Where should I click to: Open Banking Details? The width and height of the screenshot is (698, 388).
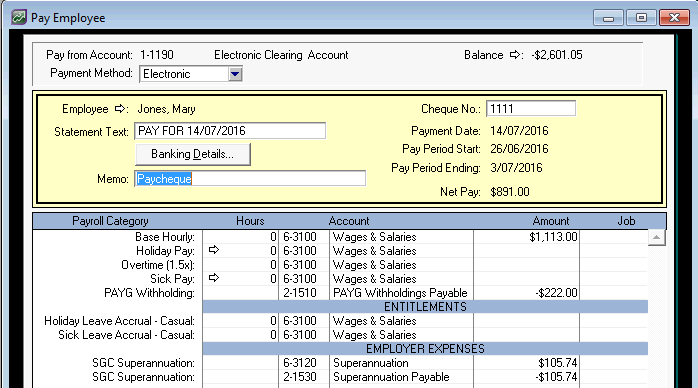pos(193,154)
